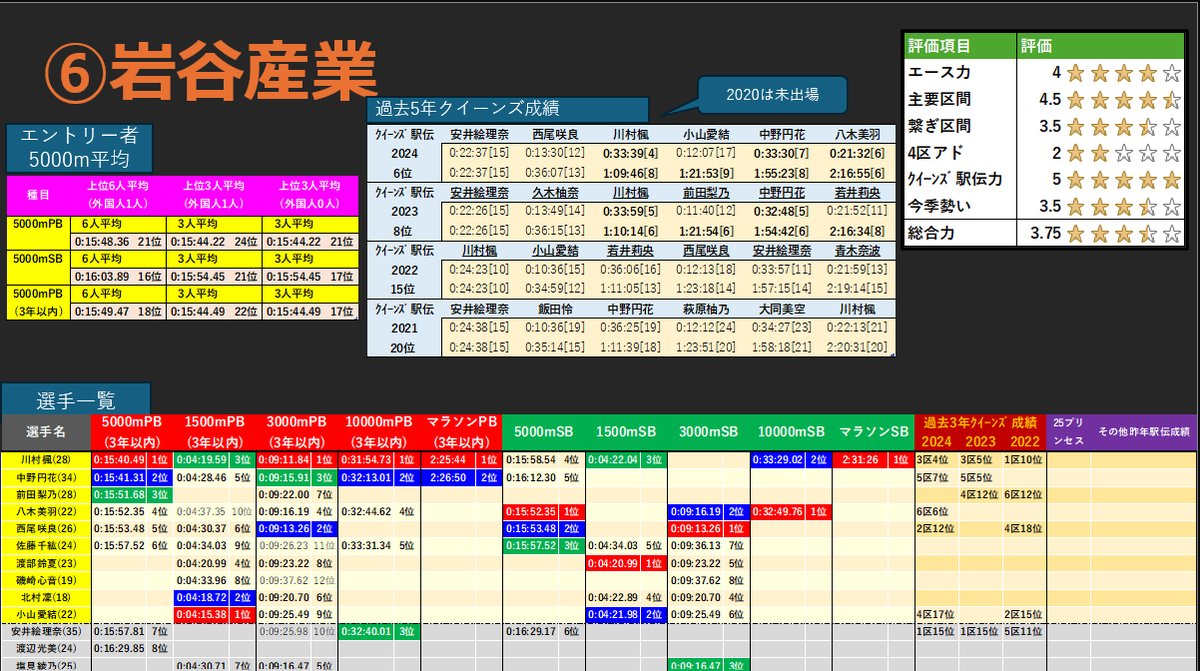This screenshot has width=1200, height=671.
Task: Select the 0:33:30[7] split time
Action: pyautogui.click(x=781, y=152)
